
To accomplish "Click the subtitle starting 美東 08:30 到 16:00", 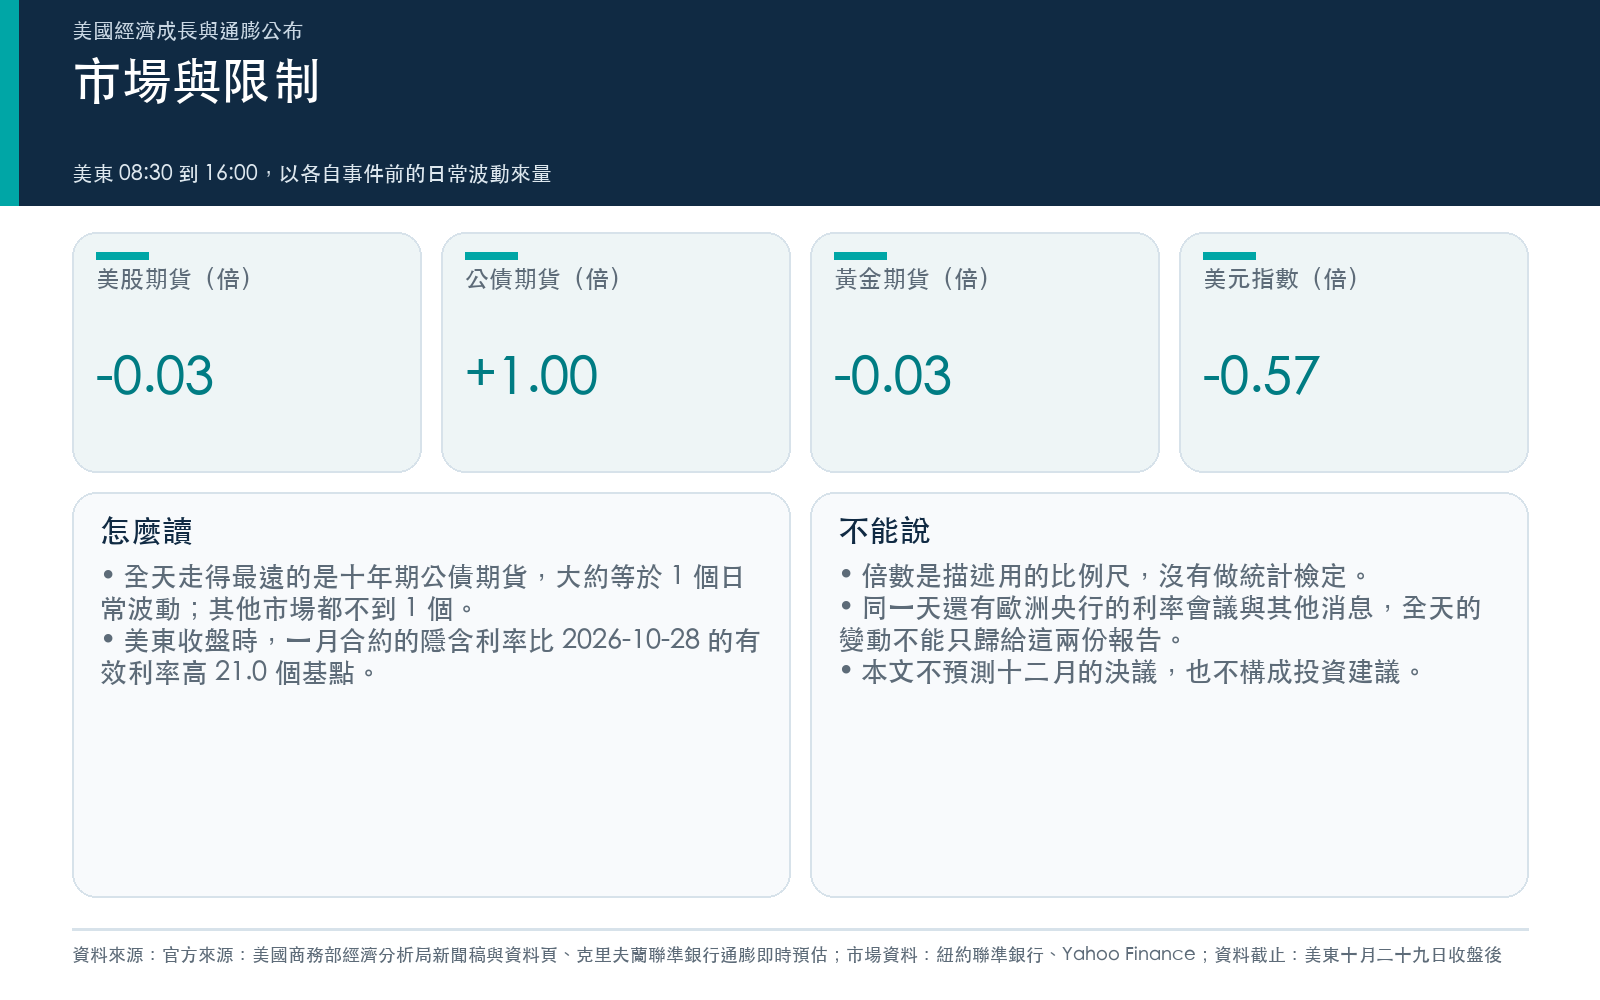I will point(312,173).
